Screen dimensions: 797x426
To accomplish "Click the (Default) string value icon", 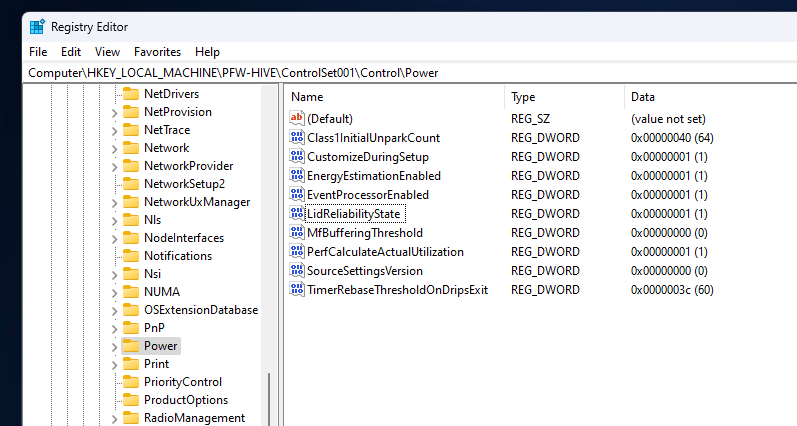I will (x=297, y=118).
